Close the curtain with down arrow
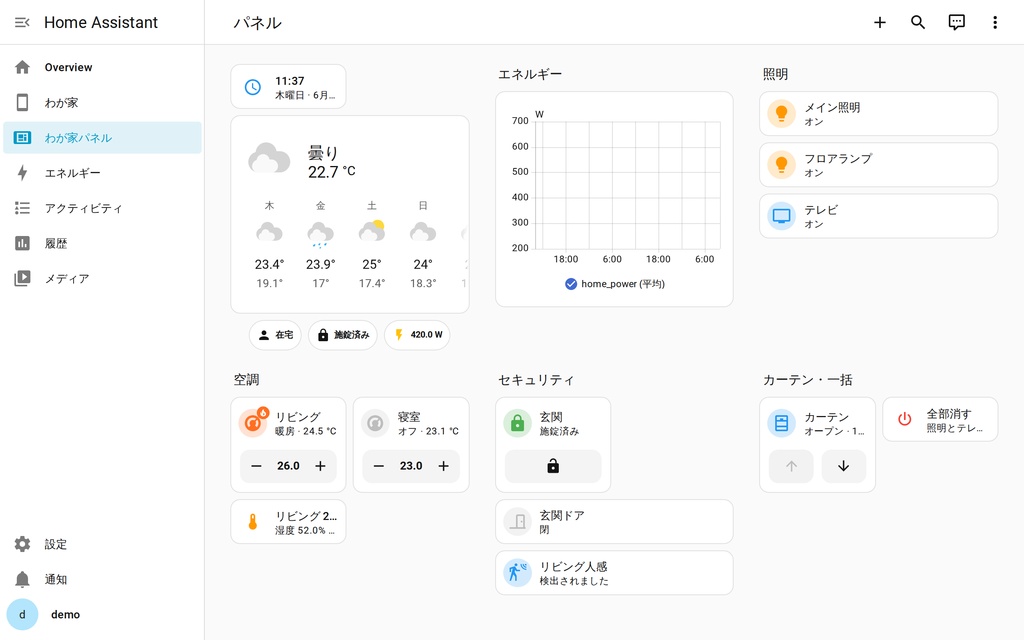 click(843, 466)
